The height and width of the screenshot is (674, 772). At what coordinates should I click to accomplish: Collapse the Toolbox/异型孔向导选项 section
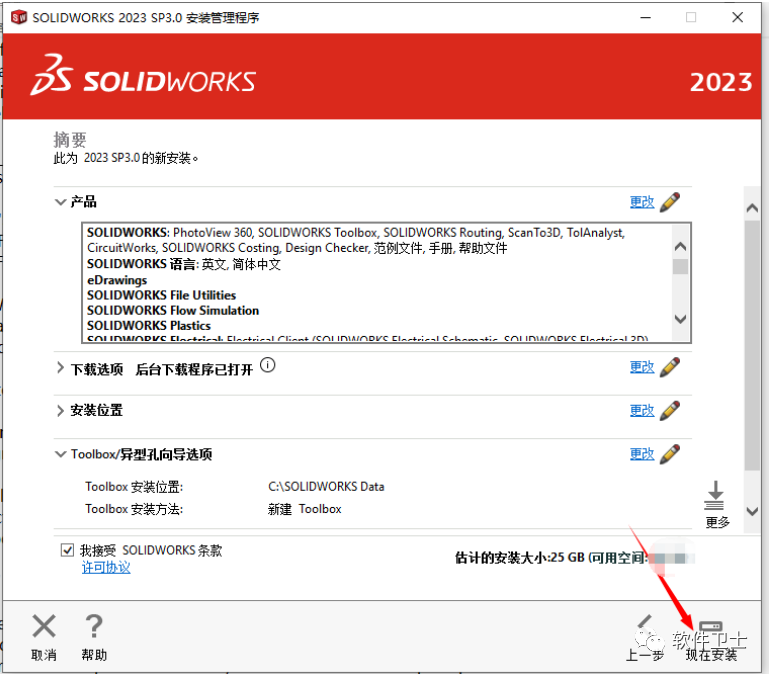(x=60, y=454)
